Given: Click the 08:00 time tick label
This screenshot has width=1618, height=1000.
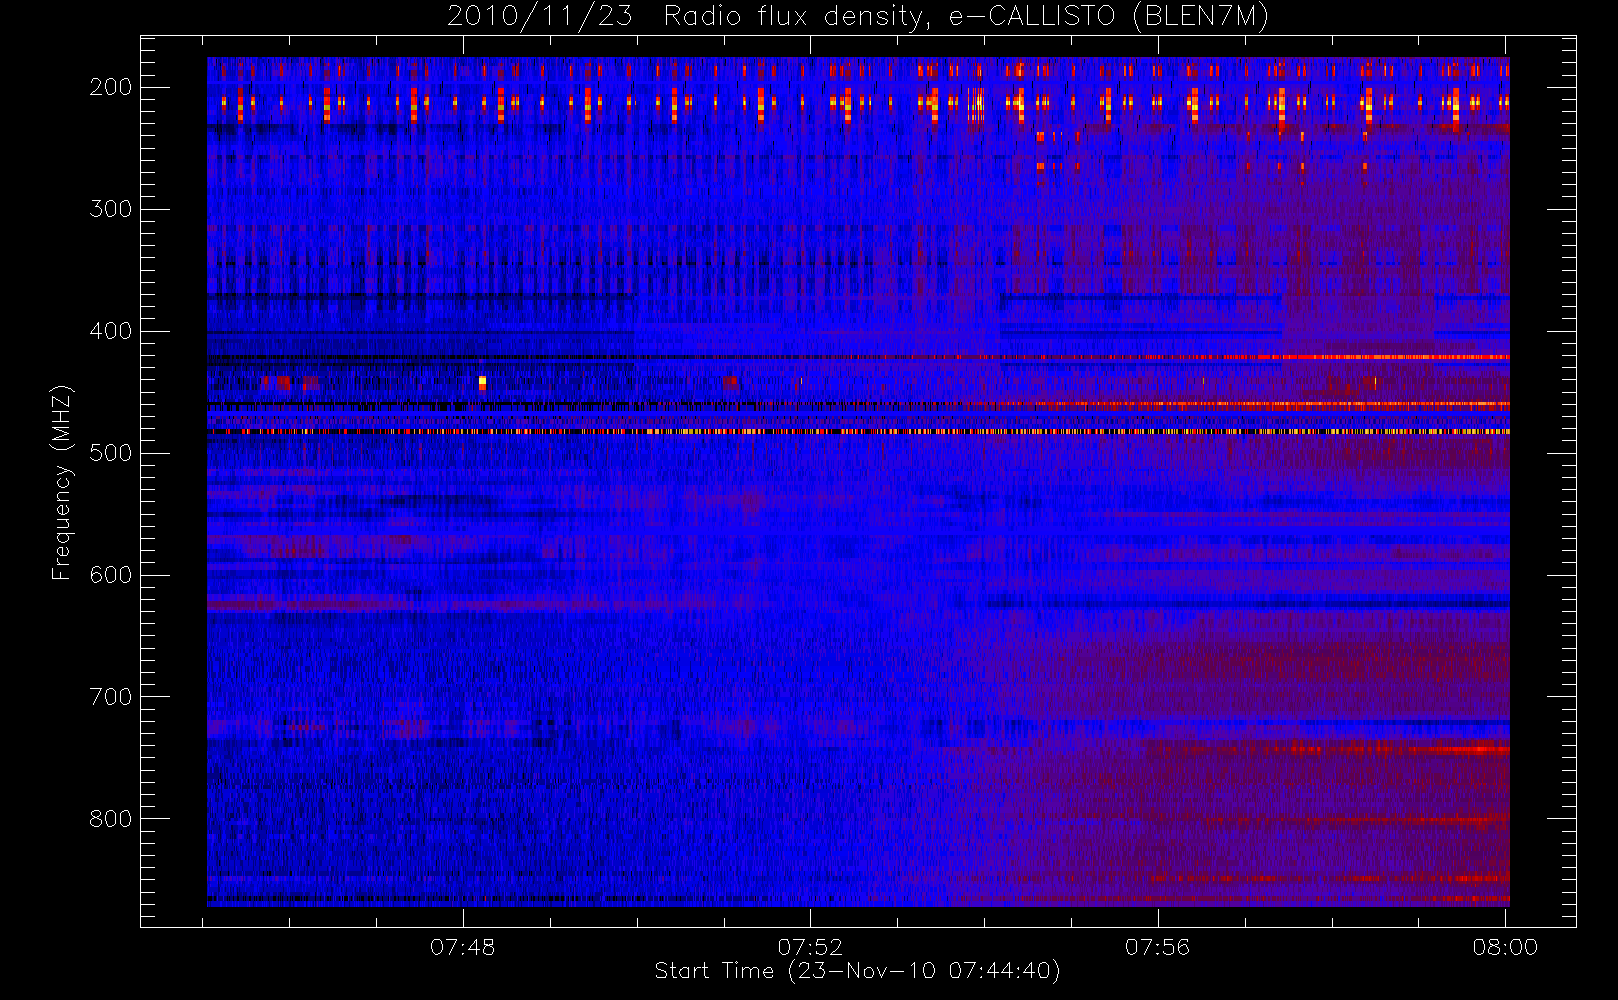Looking at the screenshot, I should pos(1505,947).
